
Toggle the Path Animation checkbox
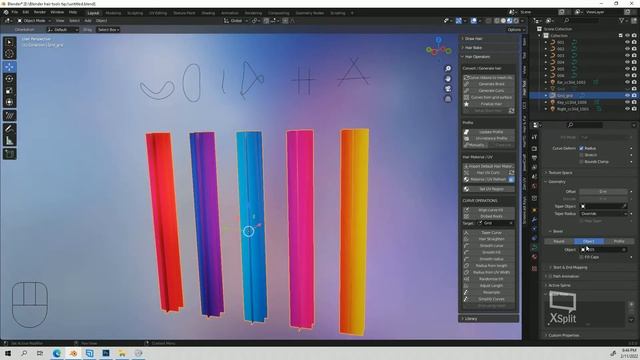550,276
